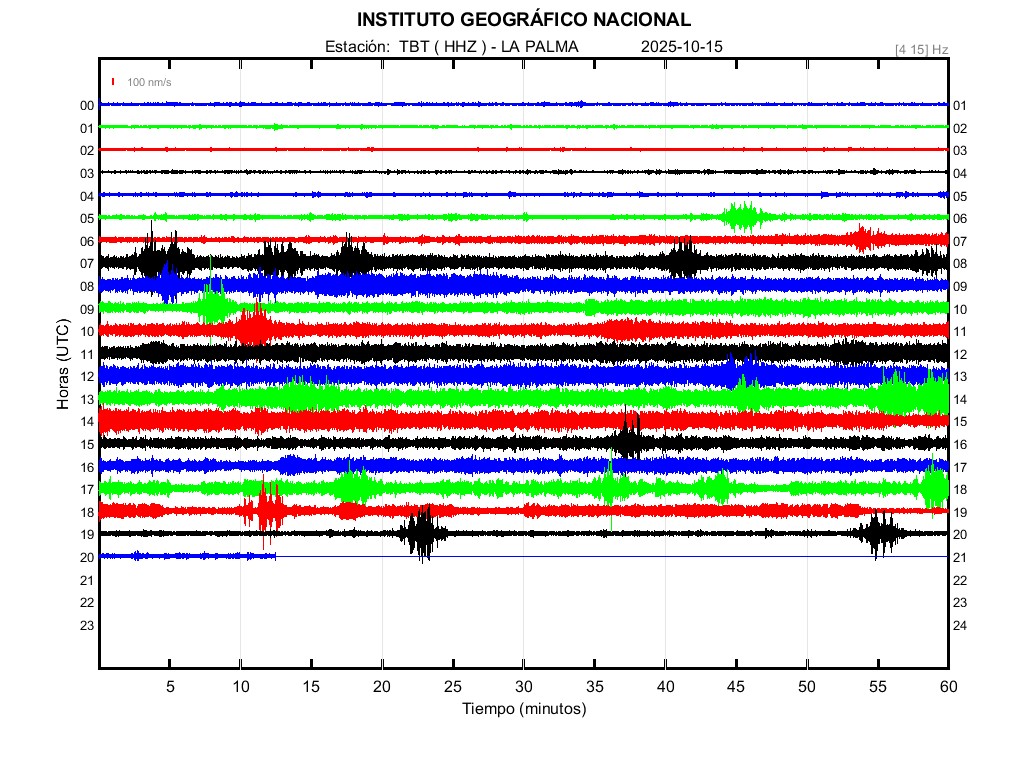Click the Tiempo (minutos) axis label
Image resolution: width=1024 pixels, height=768 pixels.
523,709
